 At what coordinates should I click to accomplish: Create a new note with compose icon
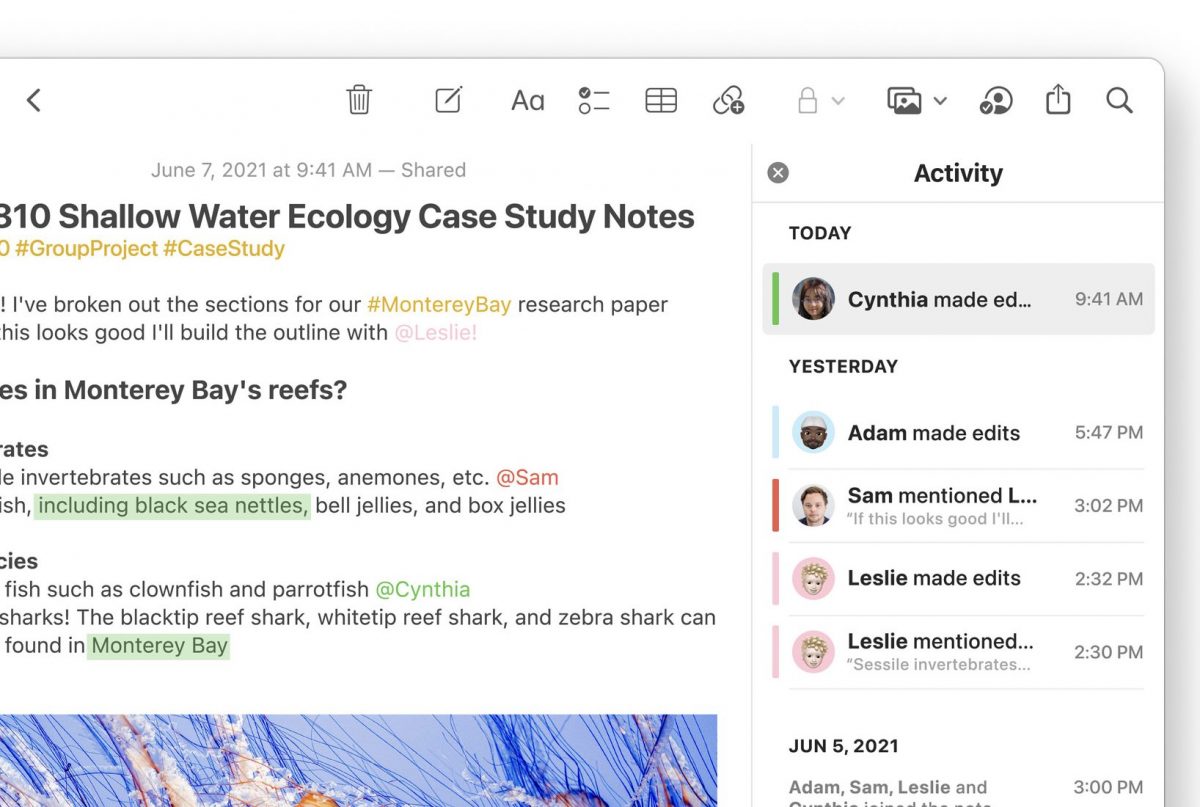tap(448, 100)
